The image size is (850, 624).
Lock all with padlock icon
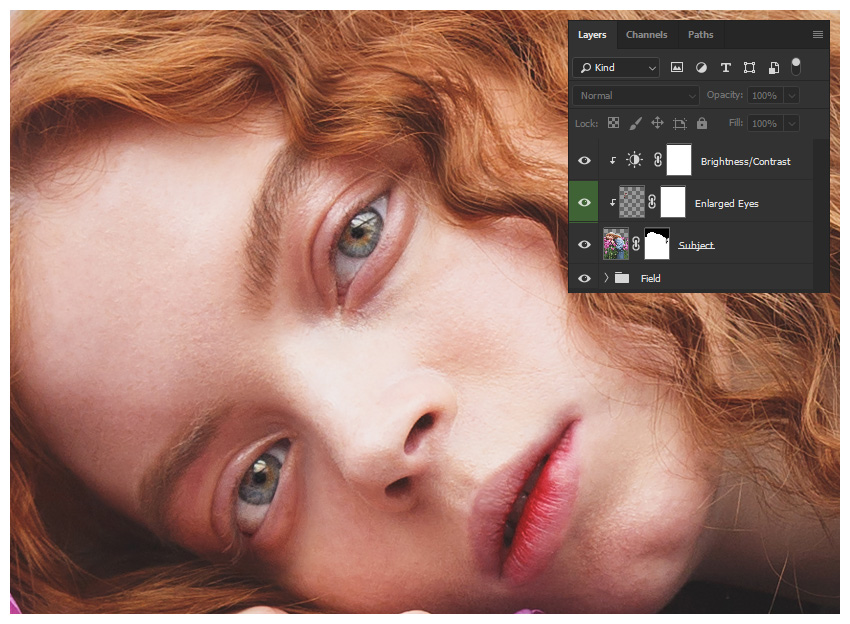tap(701, 123)
